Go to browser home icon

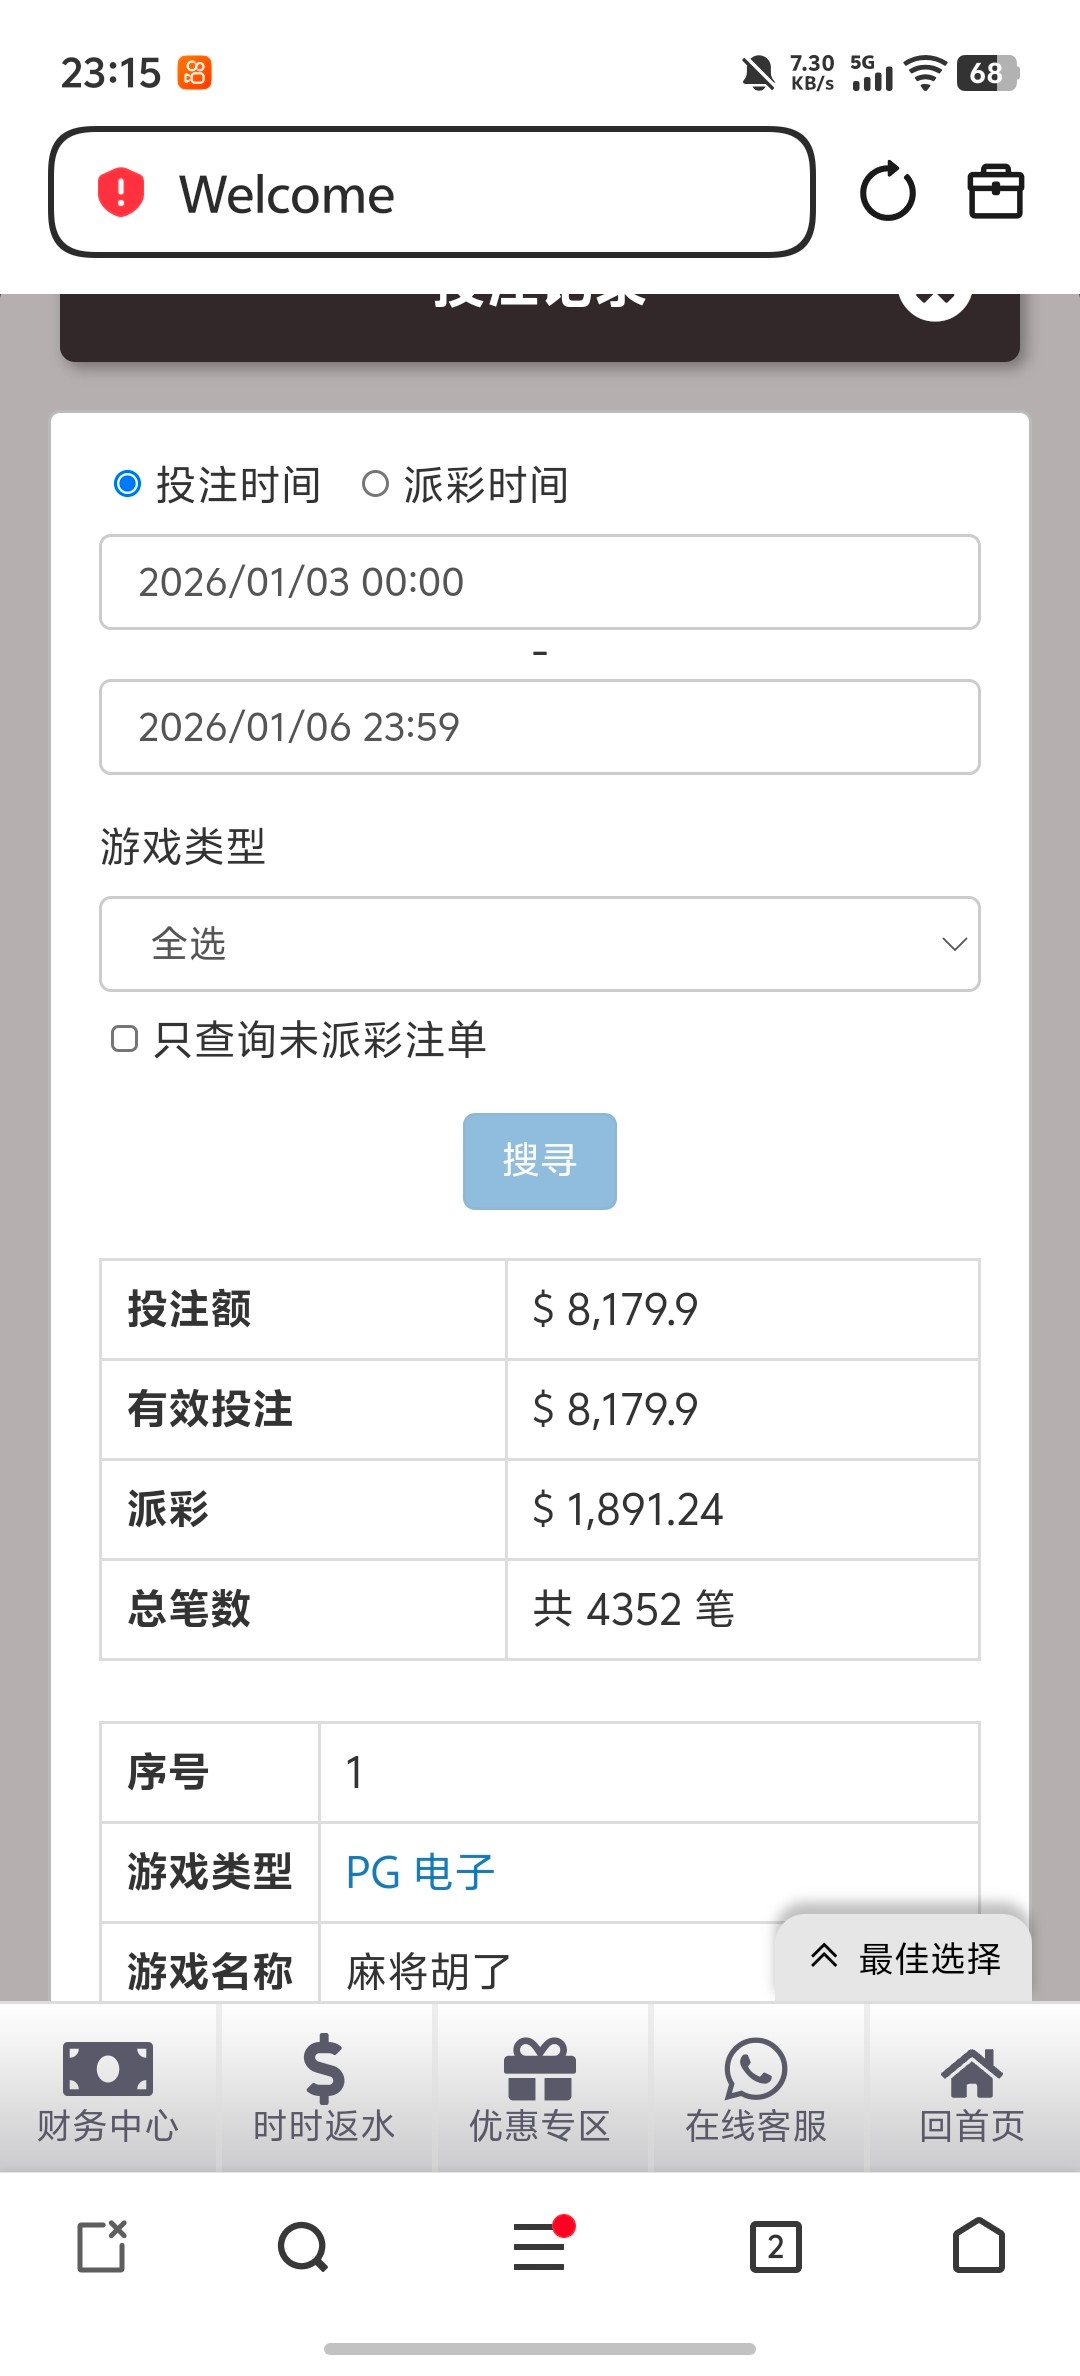[978, 2247]
